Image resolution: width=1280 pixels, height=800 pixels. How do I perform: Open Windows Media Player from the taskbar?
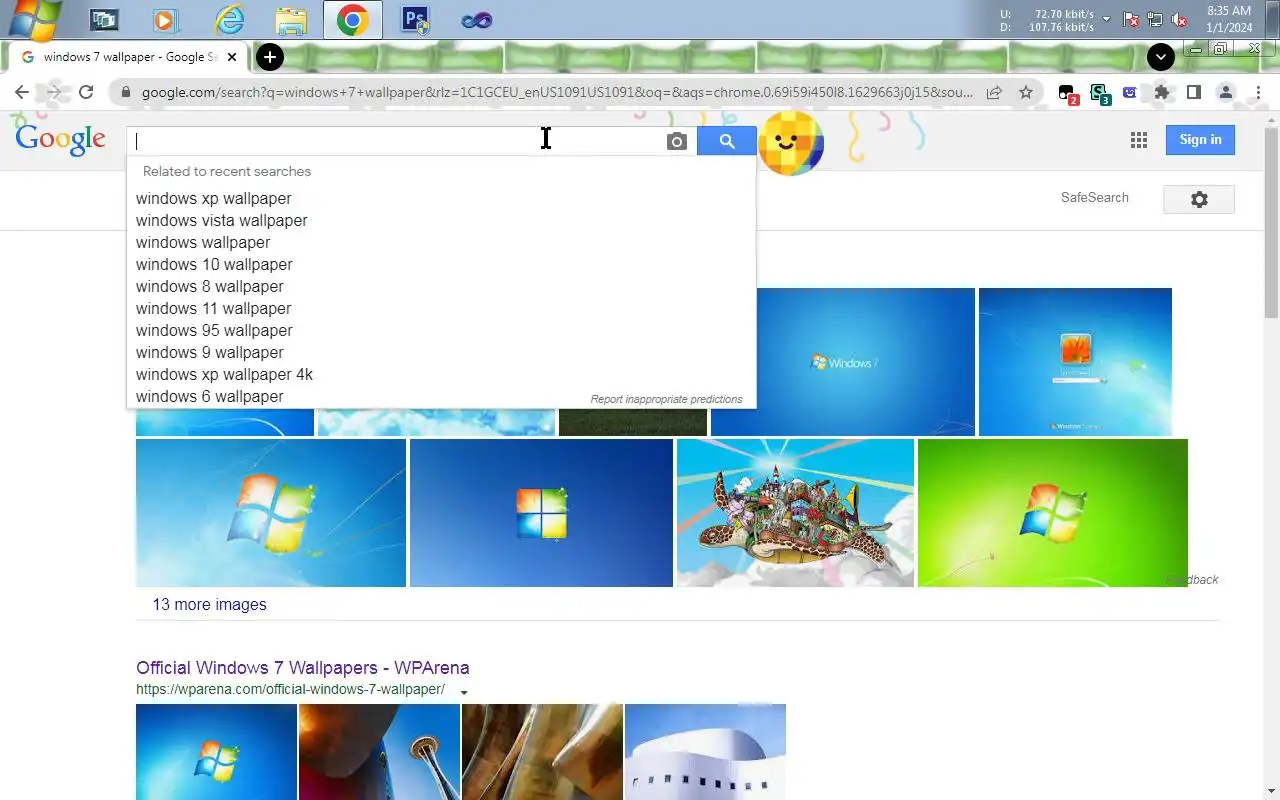coord(165,19)
